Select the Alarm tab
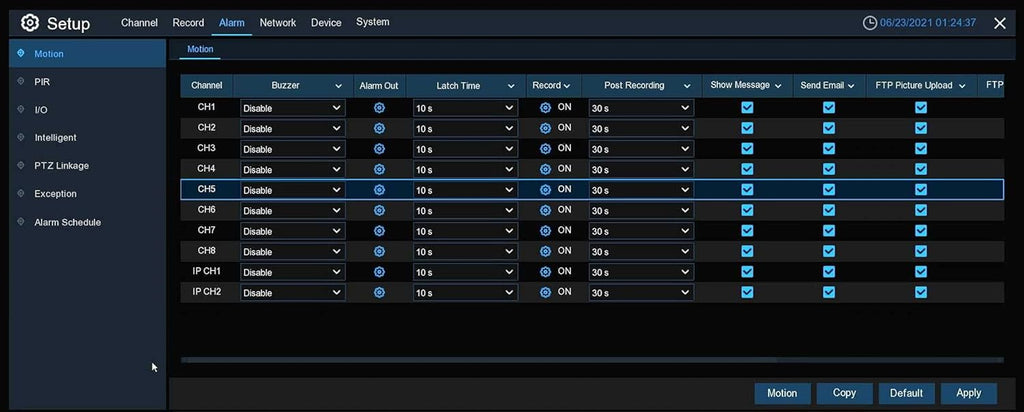 tap(232, 23)
